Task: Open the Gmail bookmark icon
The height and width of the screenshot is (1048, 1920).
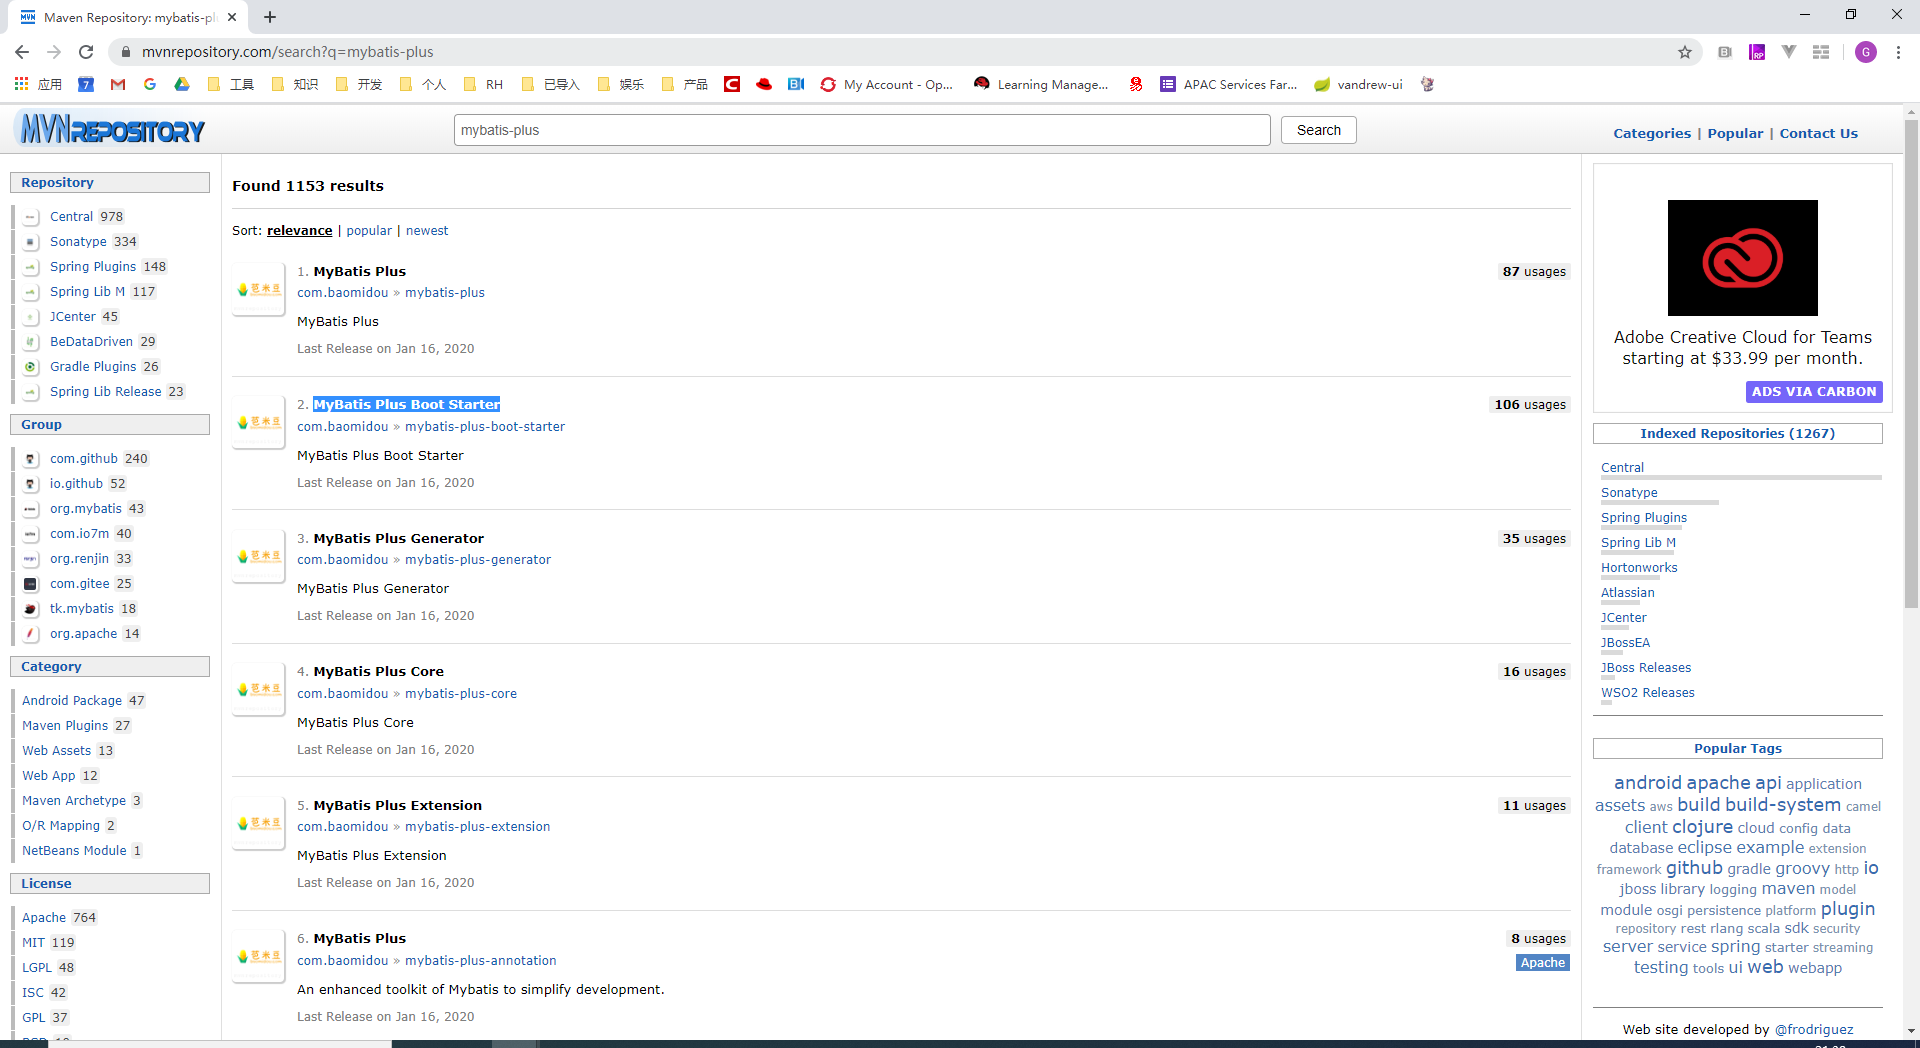Action: [x=118, y=84]
